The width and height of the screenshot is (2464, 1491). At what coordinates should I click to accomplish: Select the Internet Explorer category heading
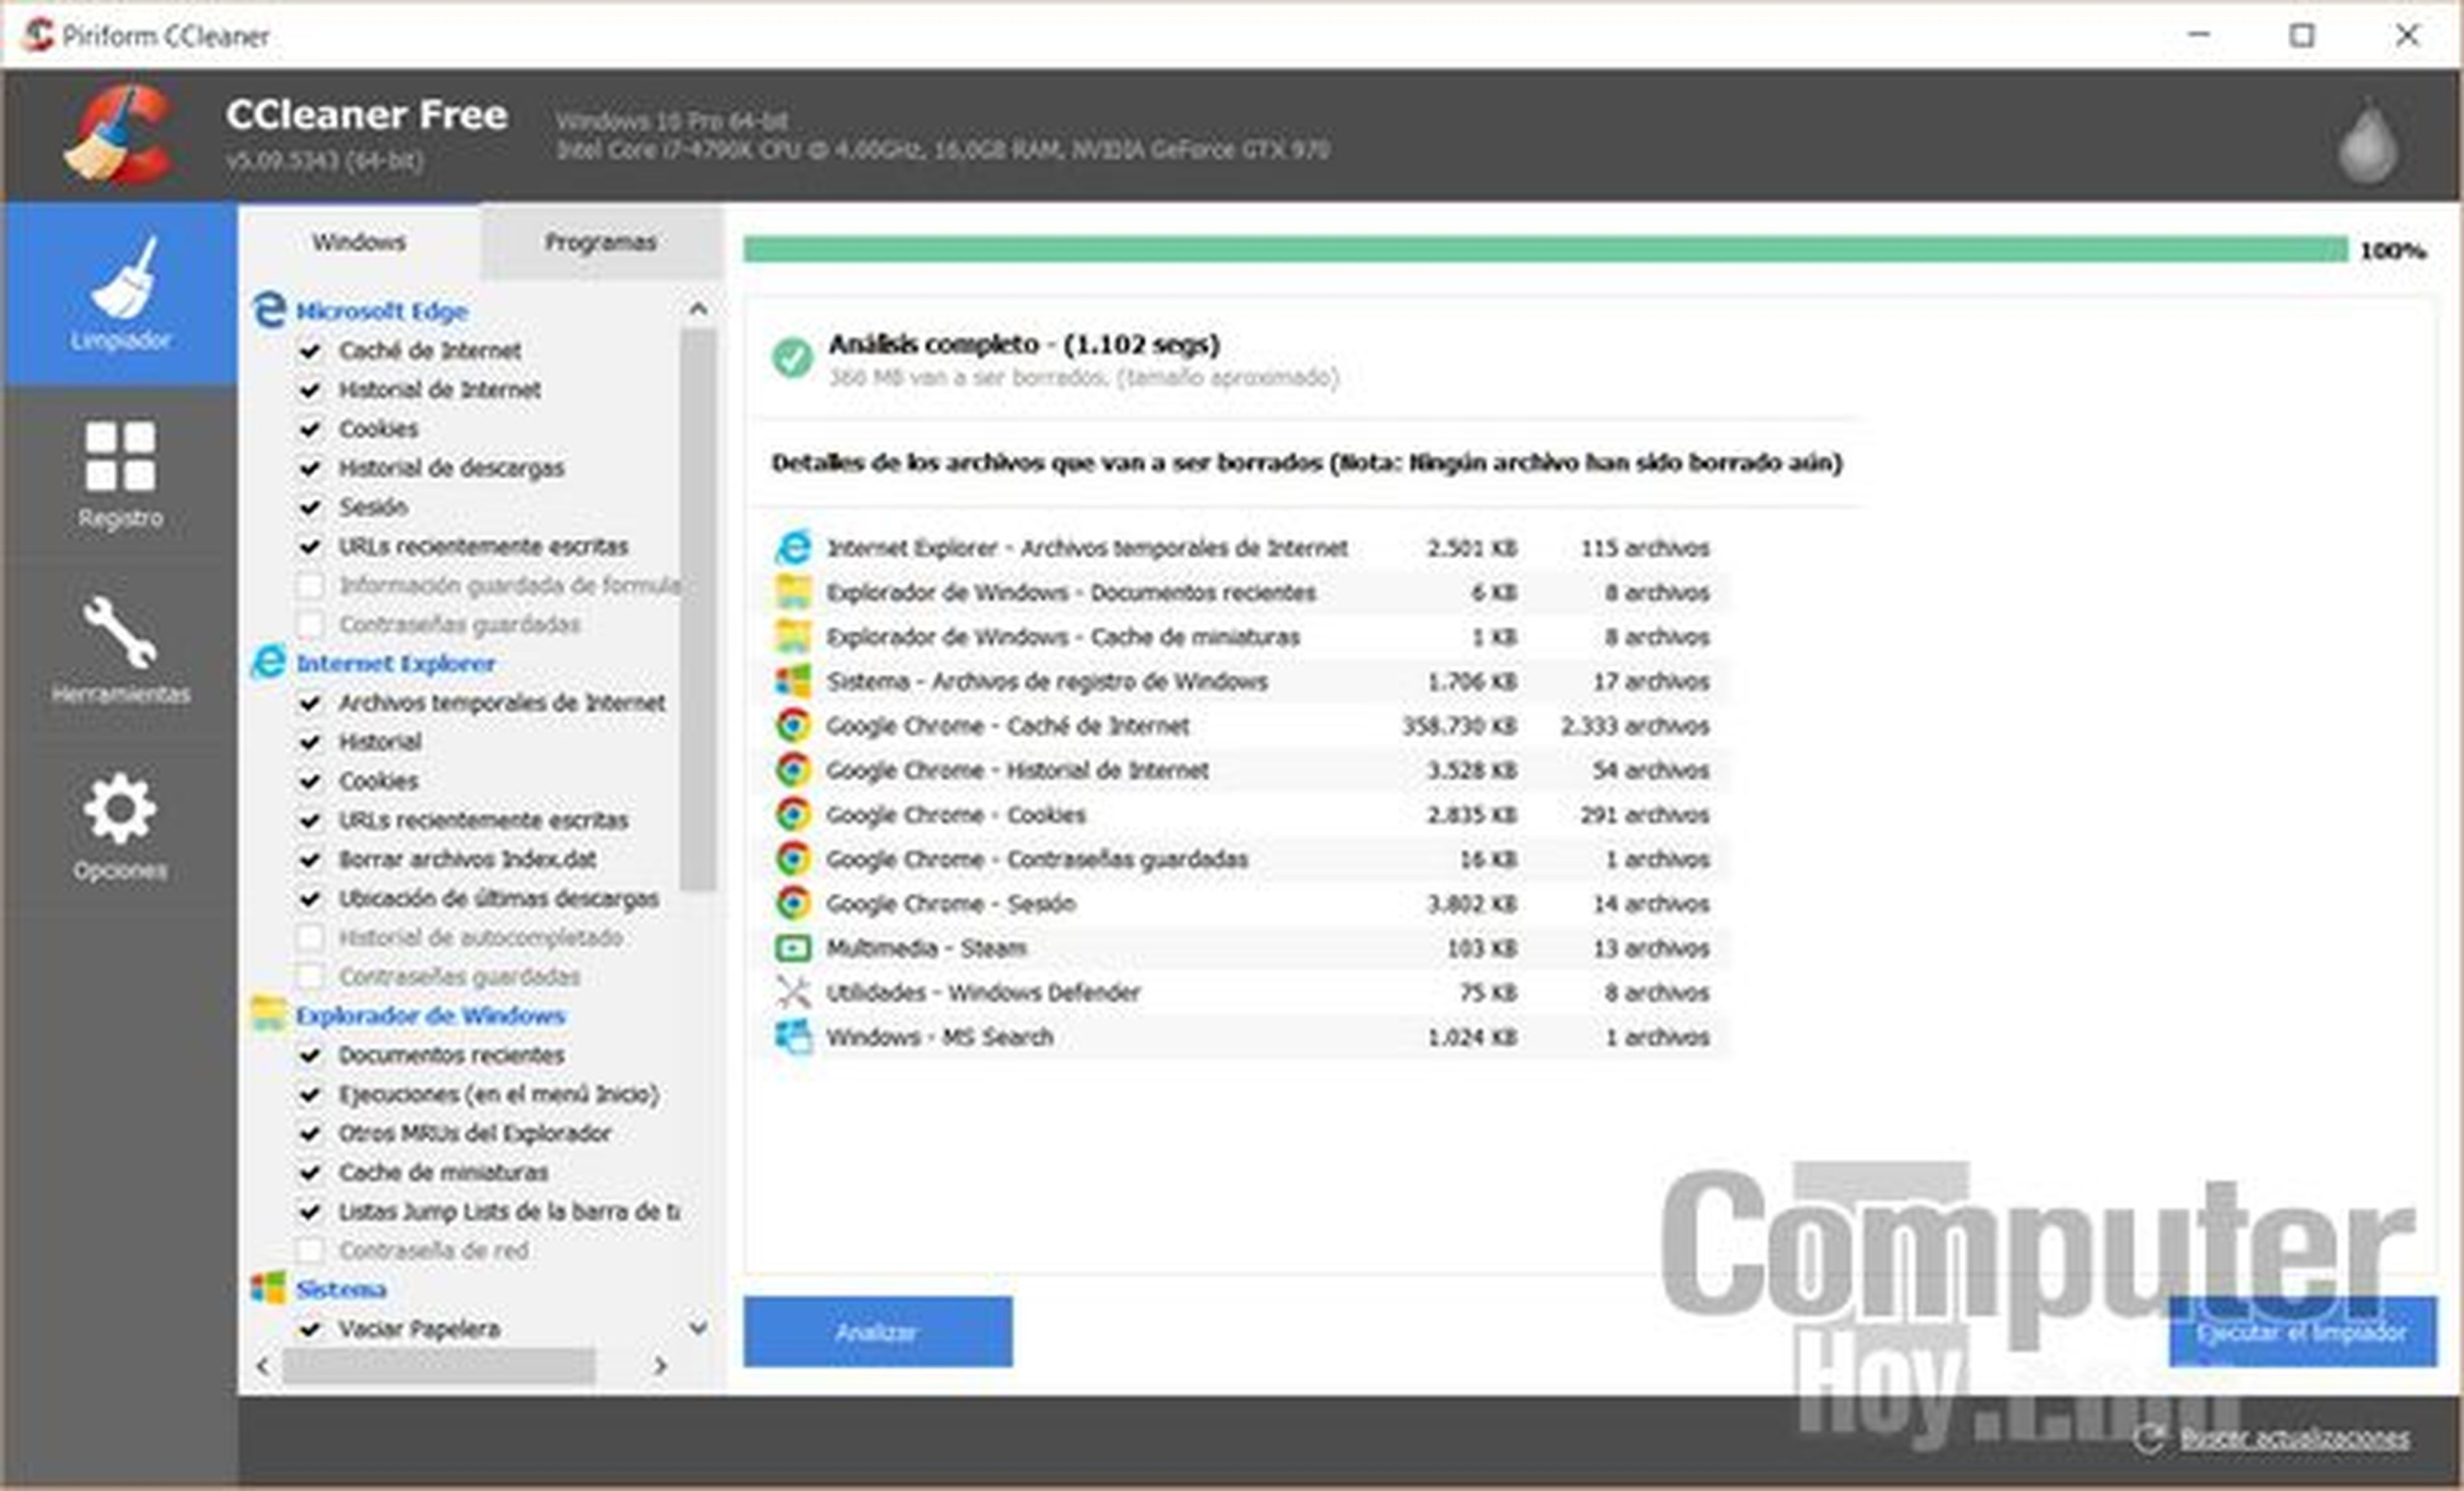(x=396, y=663)
